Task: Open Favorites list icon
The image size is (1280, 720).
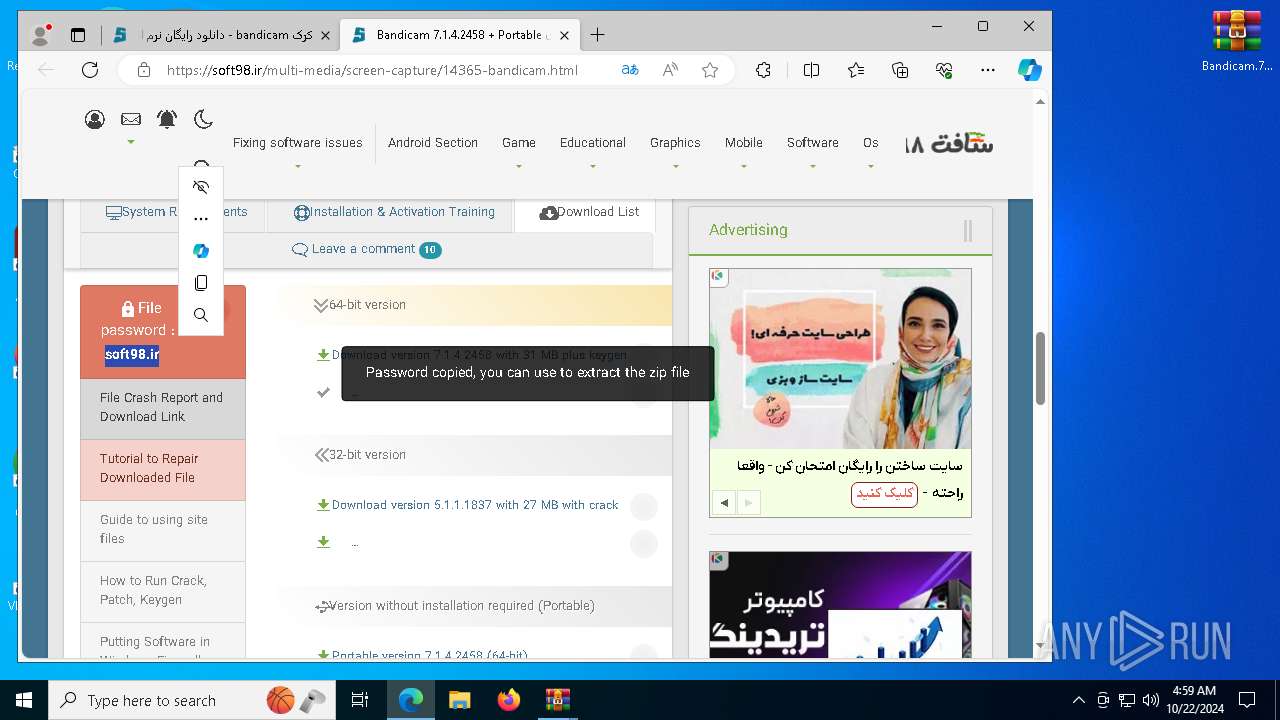Action: pos(856,70)
